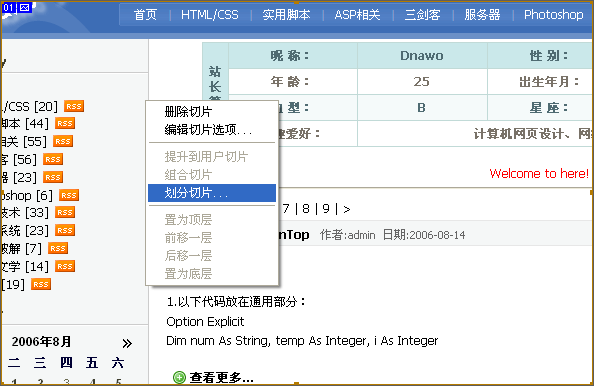Go to the 首页 navigation tab
This screenshot has height=386, width=594.
(x=145, y=15)
